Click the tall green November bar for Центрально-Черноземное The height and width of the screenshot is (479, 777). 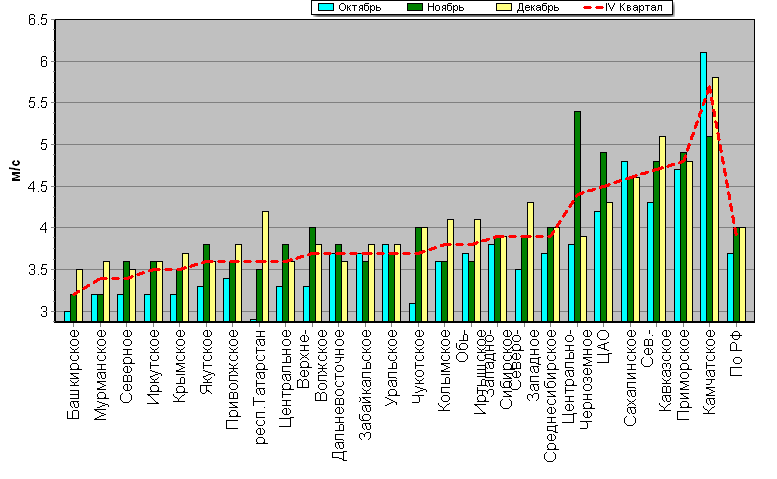click(x=577, y=216)
